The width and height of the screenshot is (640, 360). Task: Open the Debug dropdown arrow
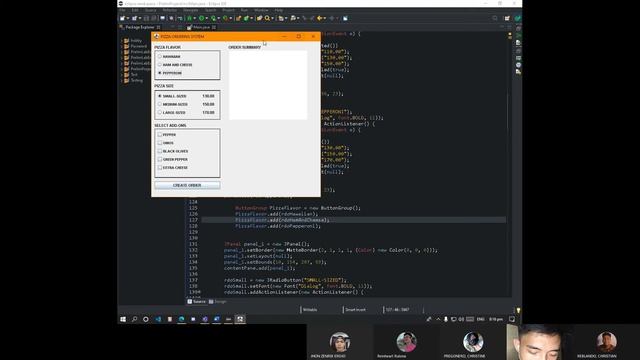pyautogui.click(x=195, y=18)
